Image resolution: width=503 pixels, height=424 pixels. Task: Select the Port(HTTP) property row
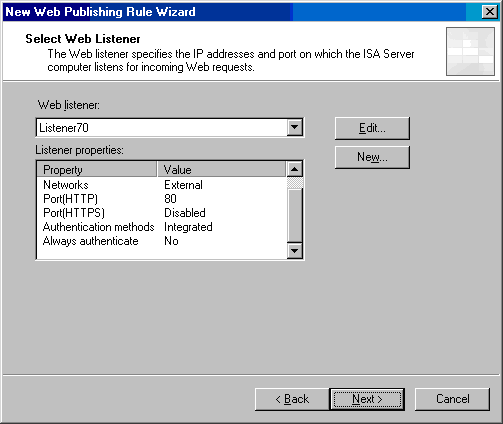[162, 199]
